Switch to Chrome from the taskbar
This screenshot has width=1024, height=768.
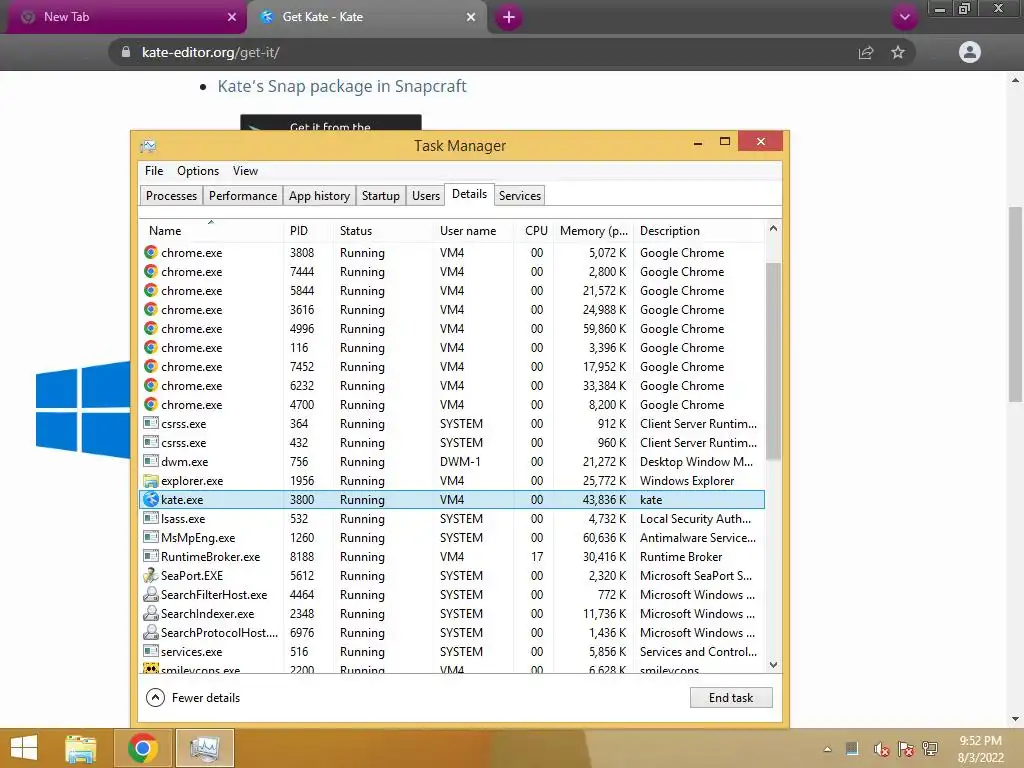click(143, 748)
